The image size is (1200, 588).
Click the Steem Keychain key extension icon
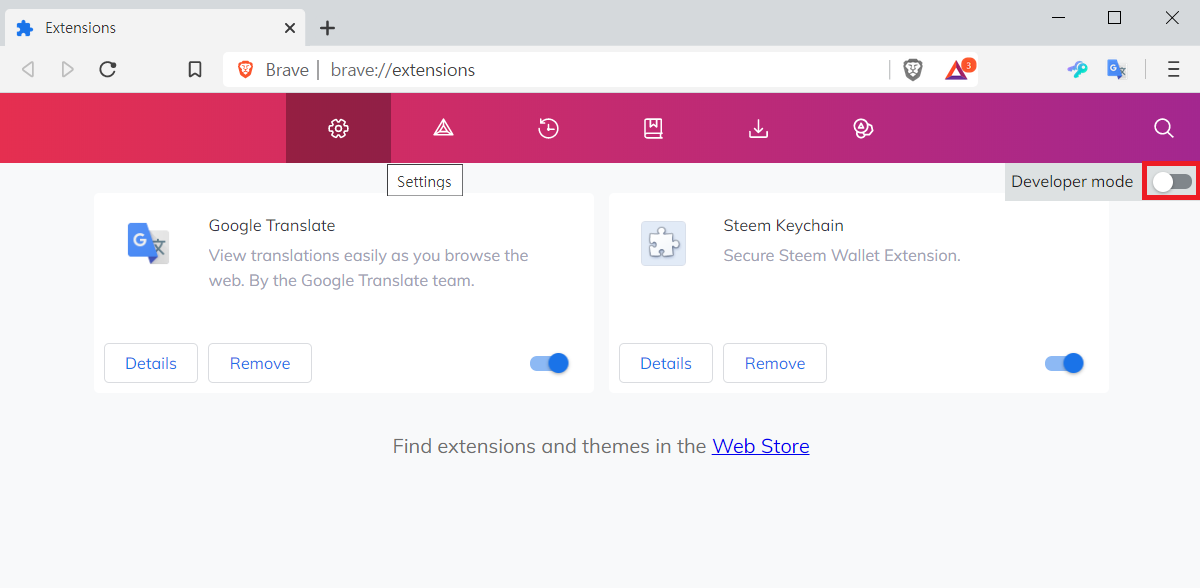pos(1077,70)
